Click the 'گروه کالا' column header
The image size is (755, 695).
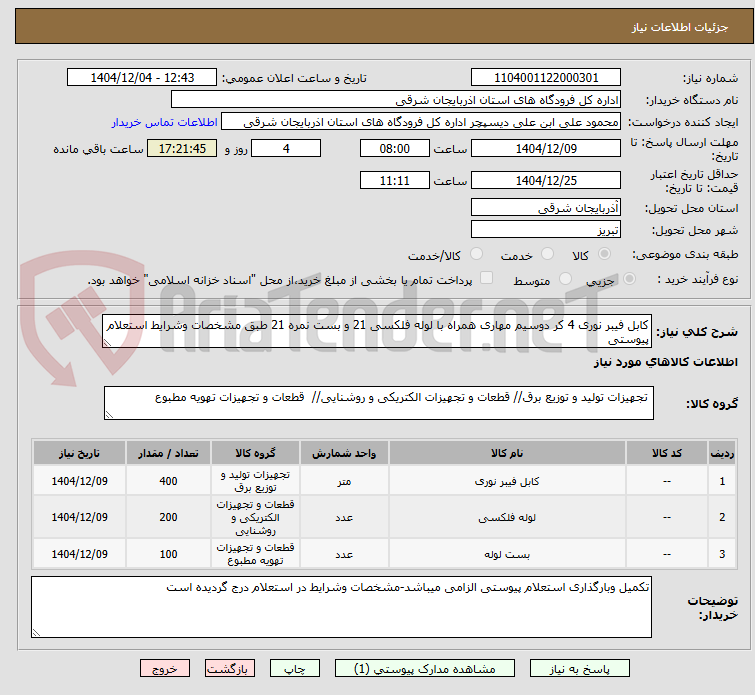tap(255, 453)
